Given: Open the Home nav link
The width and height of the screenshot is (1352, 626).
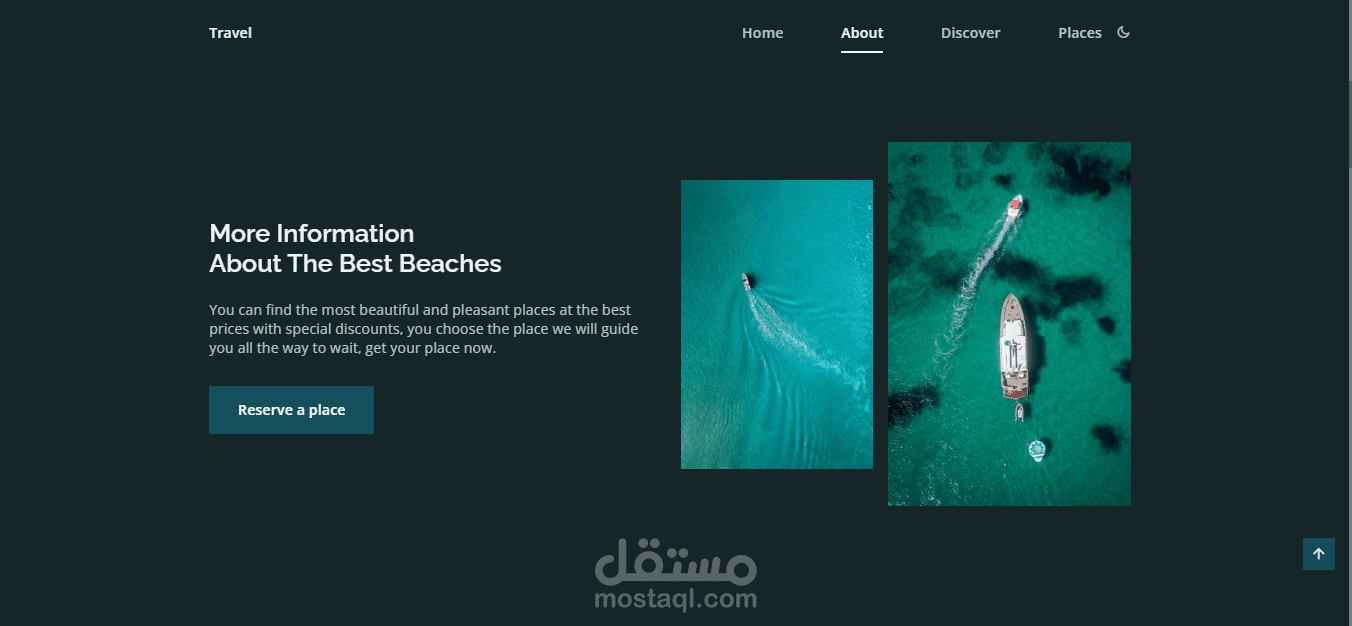Looking at the screenshot, I should point(762,33).
